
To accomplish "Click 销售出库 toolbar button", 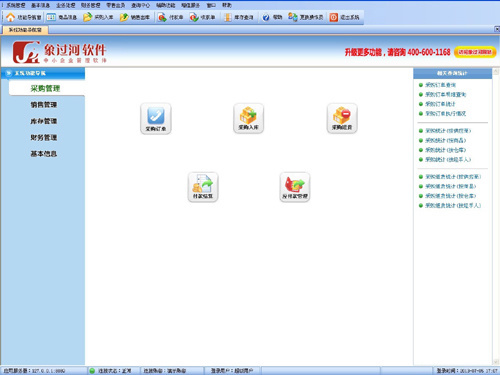I will tap(135, 17).
